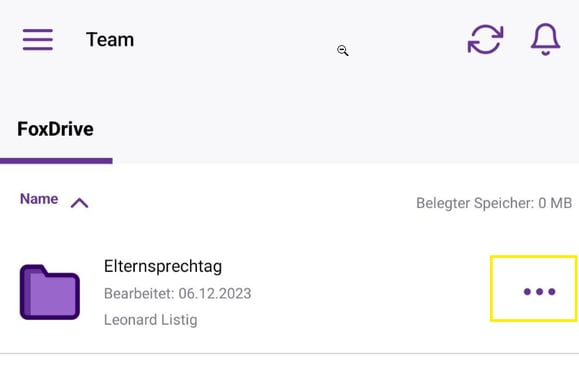
Task: Click the purple underline below FoxDrive
Action: click(x=56, y=161)
